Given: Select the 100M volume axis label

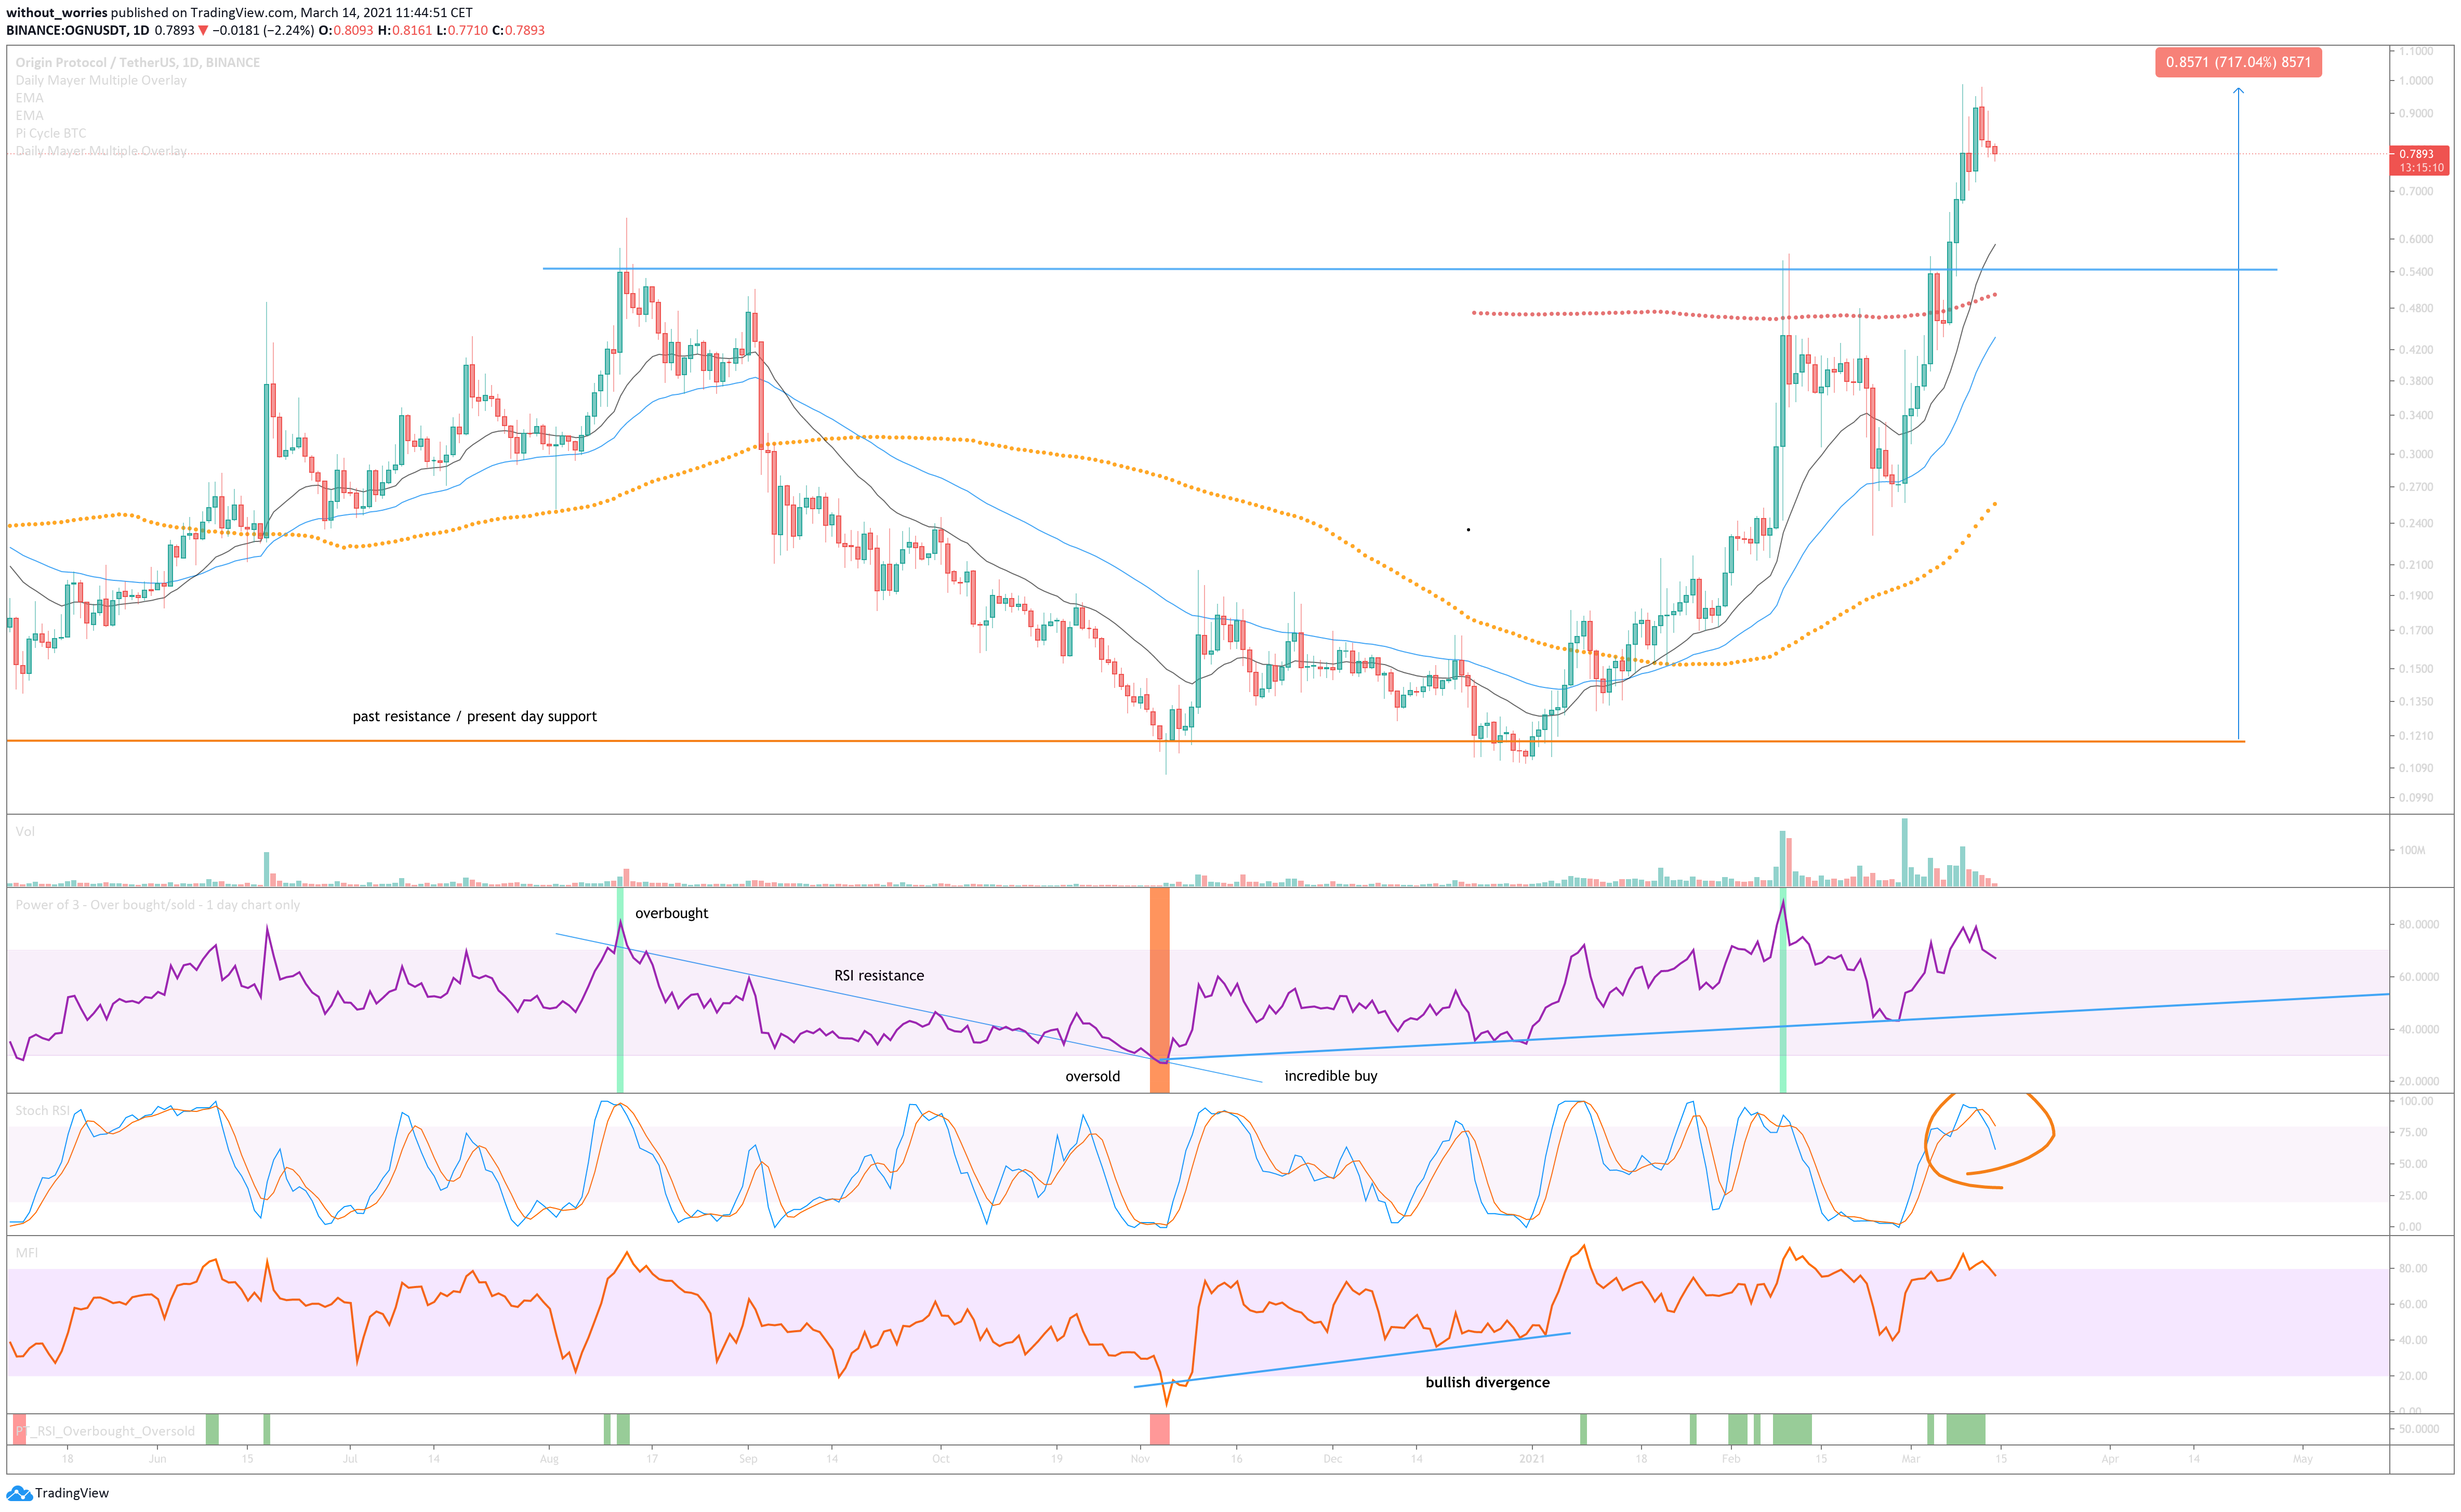Looking at the screenshot, I should point(2412,850).
